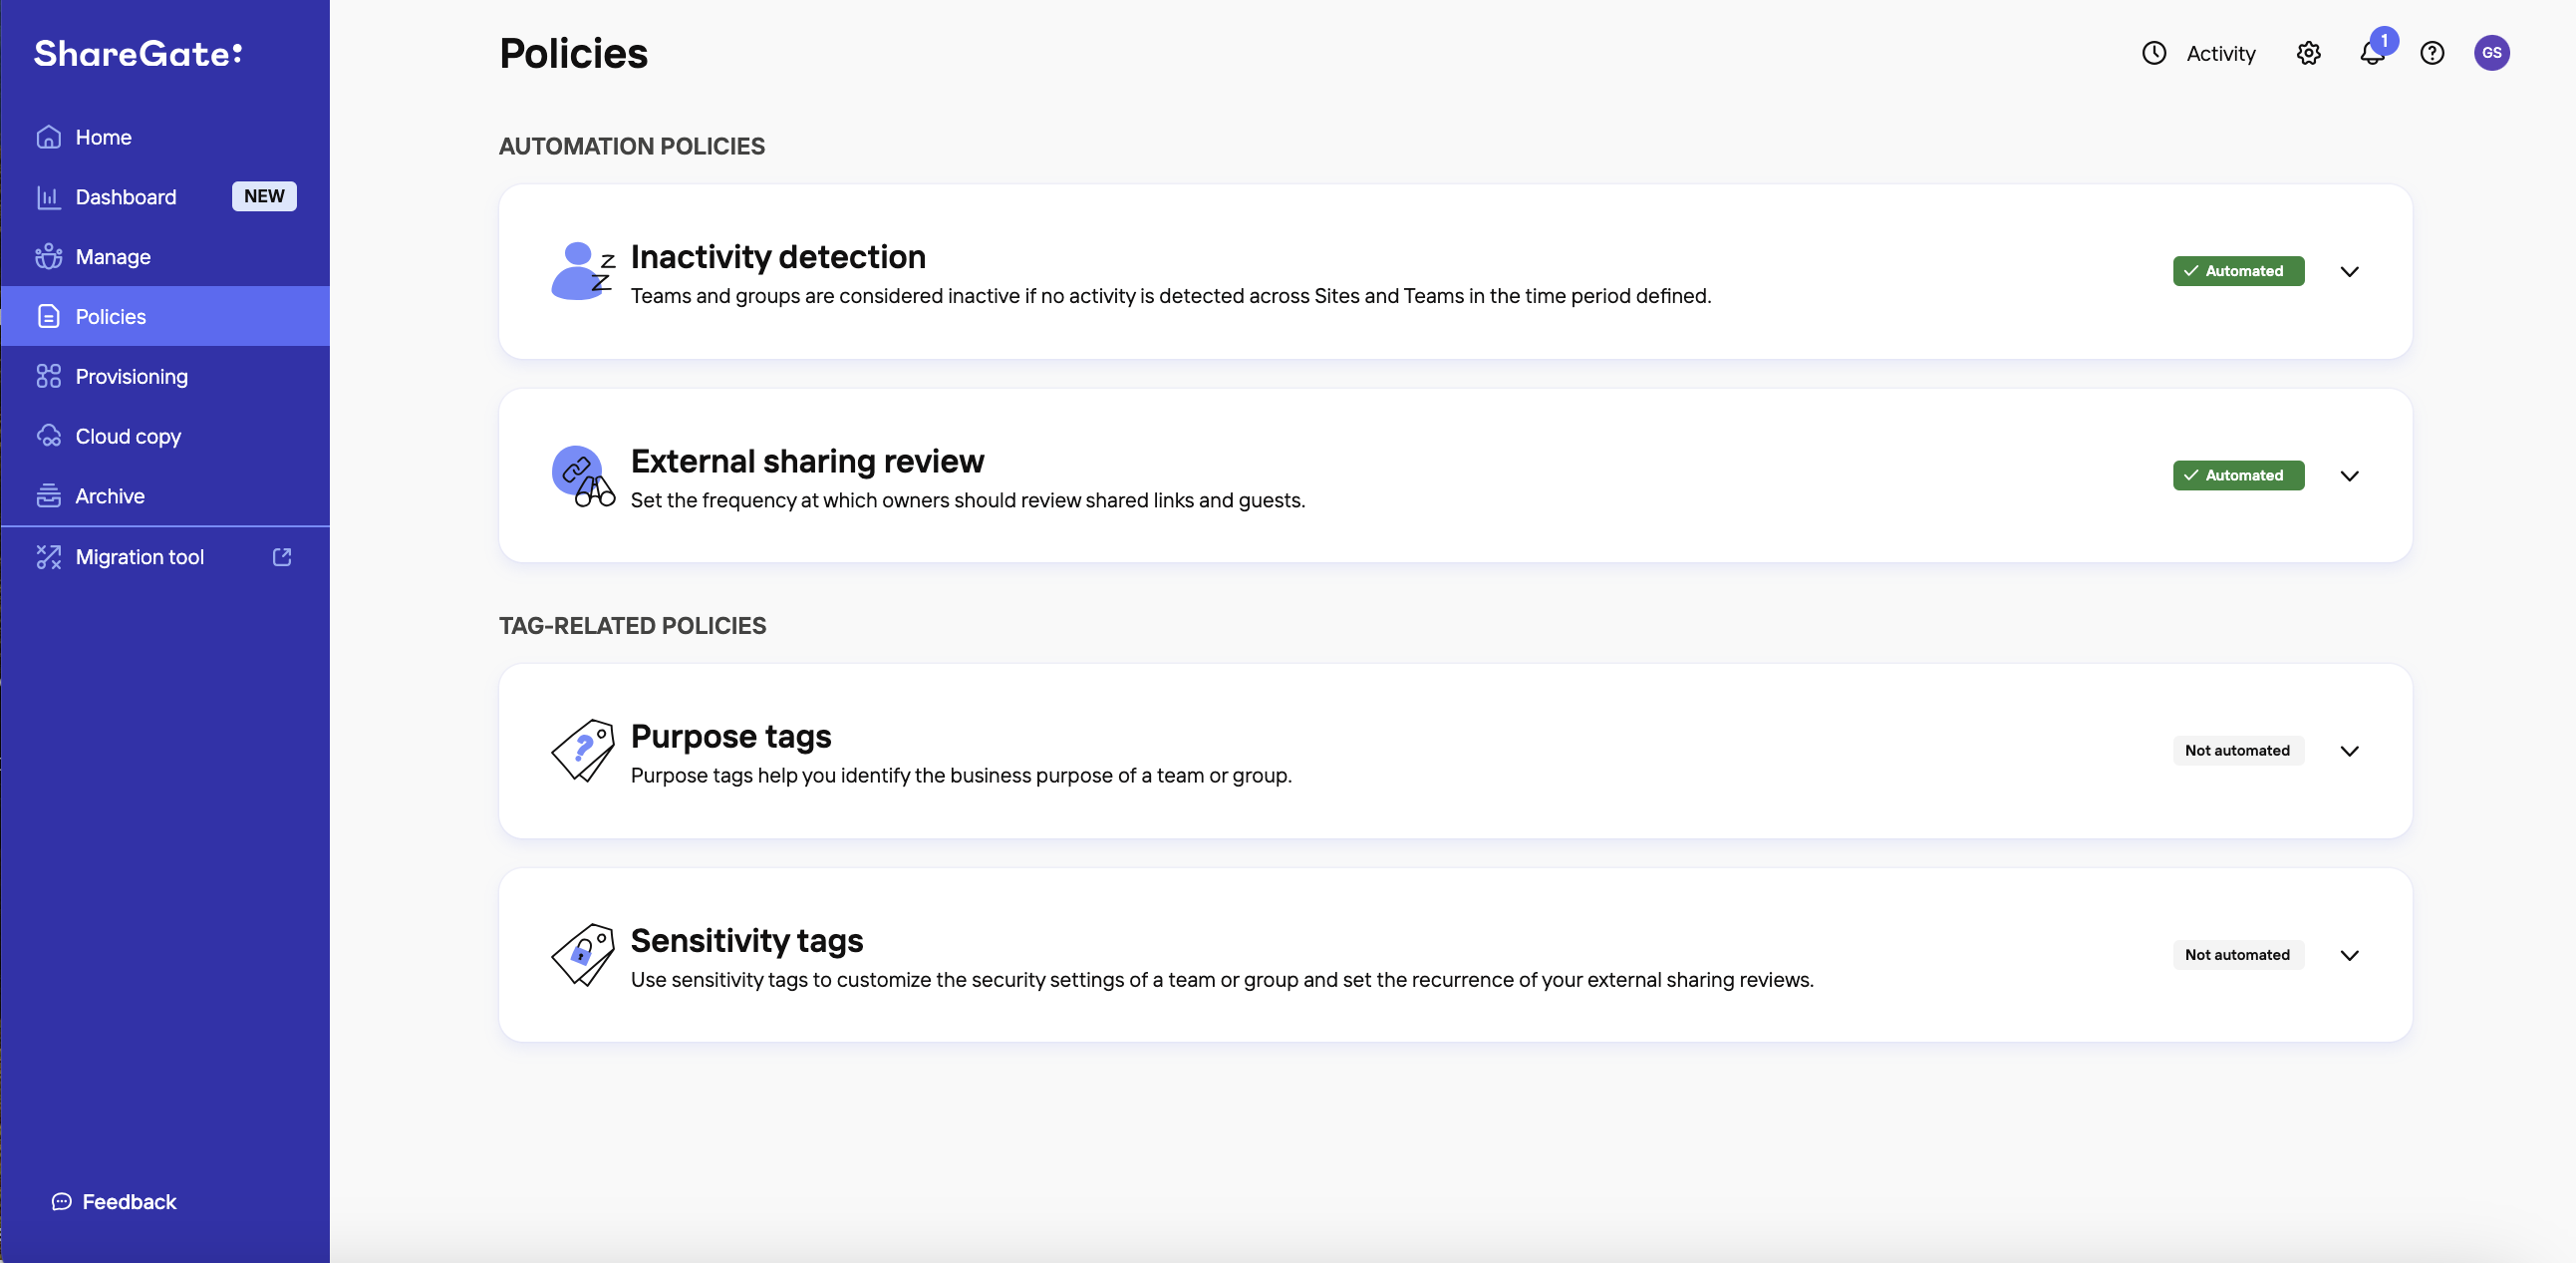Click 'Use sensitivity tags to customize' description
Screen dimensions: 2576x1263
(x=1222, y=980)
